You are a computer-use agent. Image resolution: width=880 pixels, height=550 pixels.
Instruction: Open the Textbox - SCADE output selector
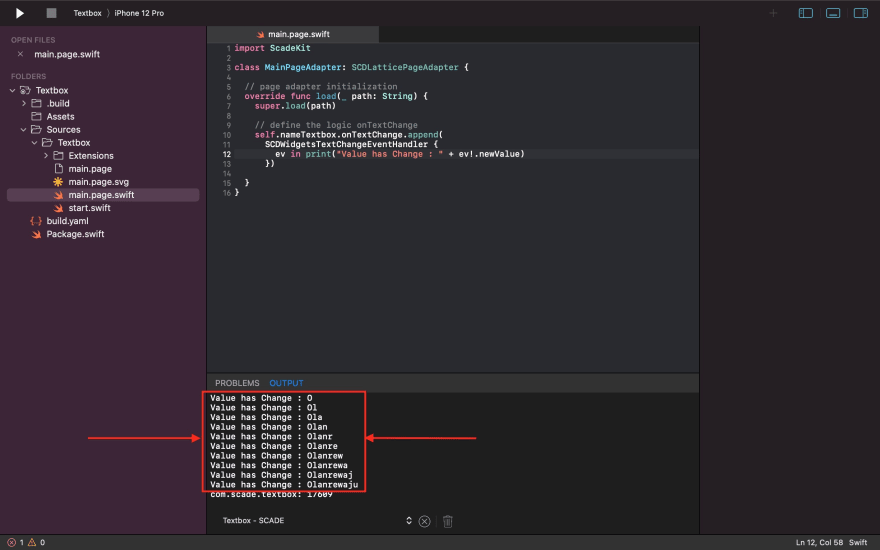point(318,520)
